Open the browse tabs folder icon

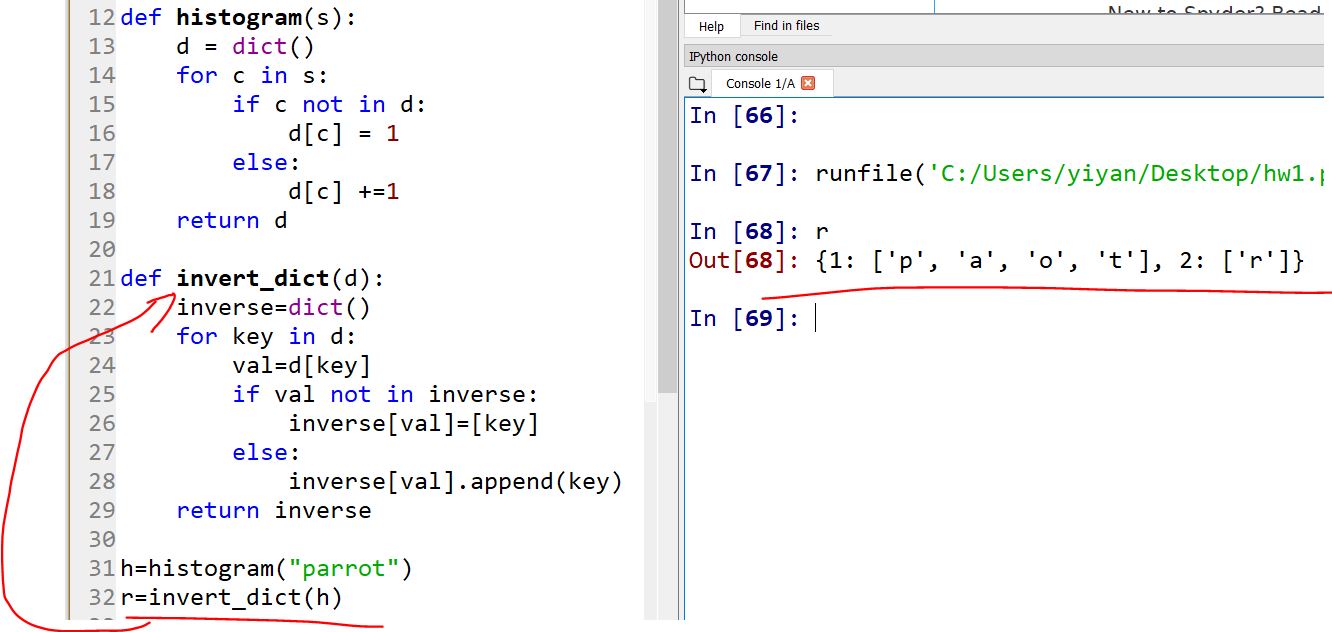coord(697,84)
